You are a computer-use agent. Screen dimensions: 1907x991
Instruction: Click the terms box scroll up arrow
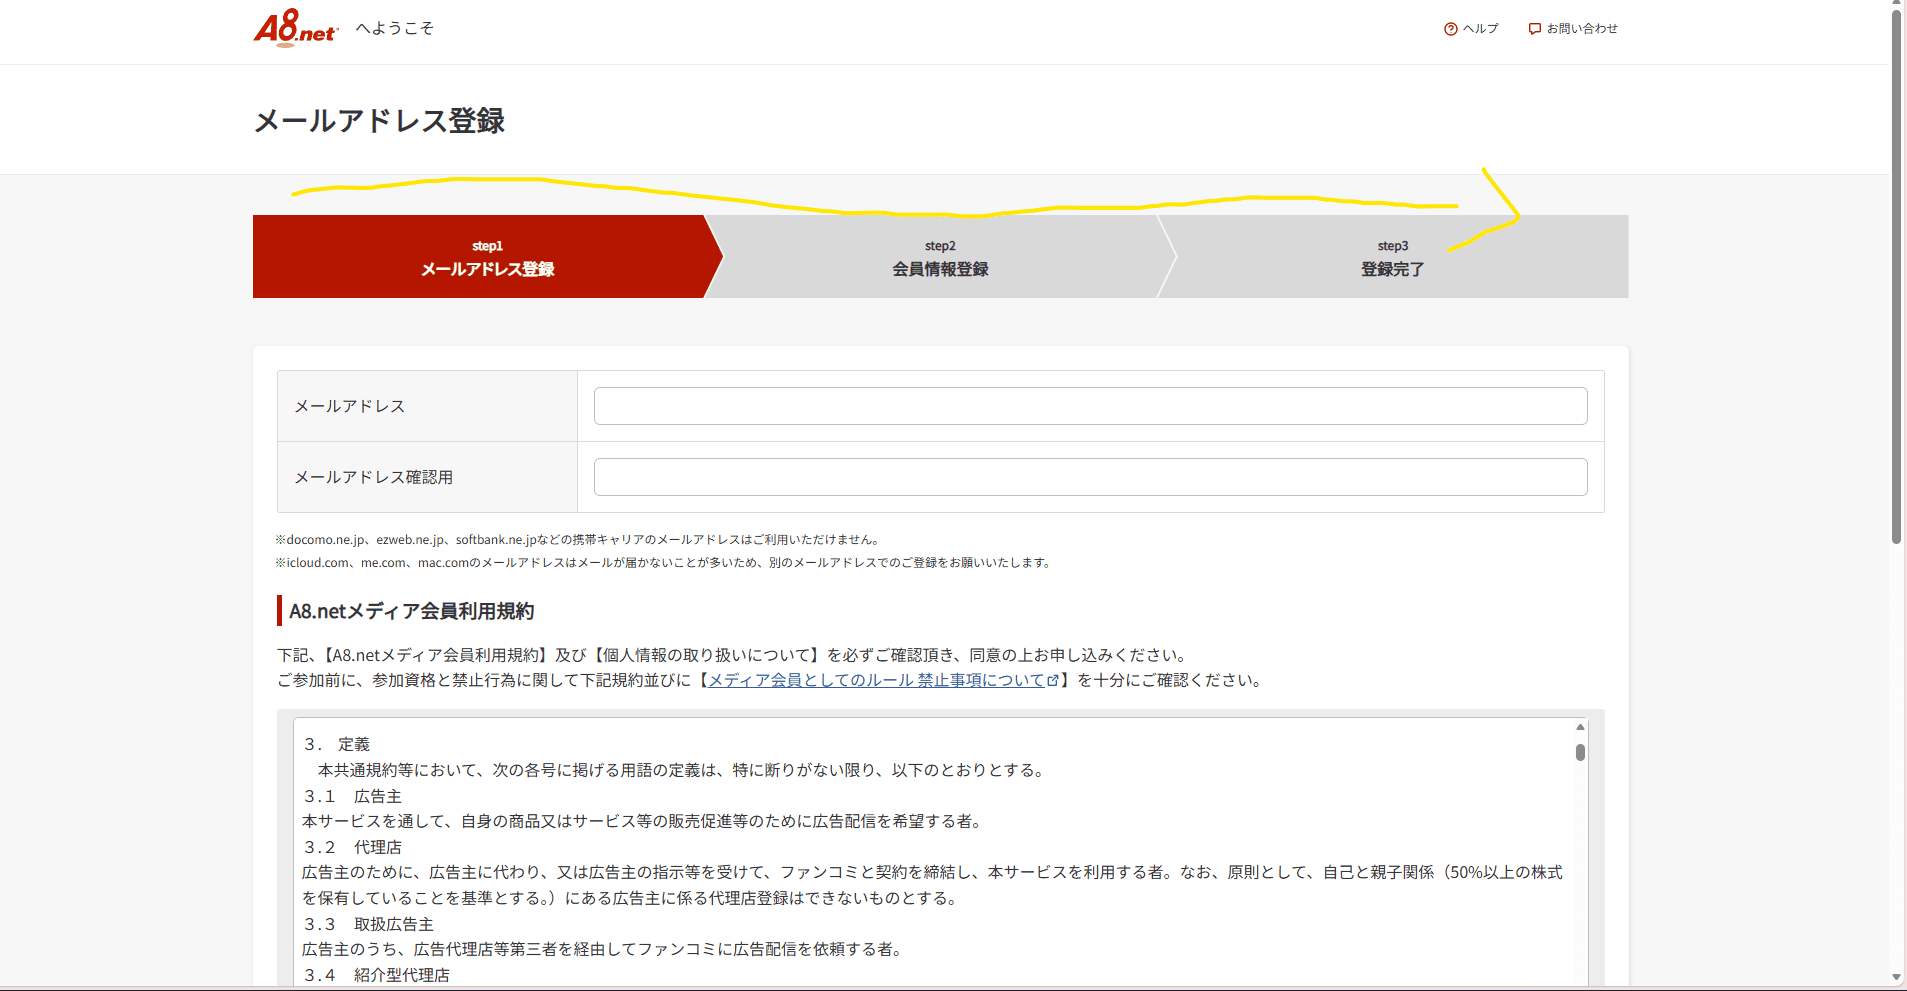pyautogui.click(x=1580, y=727)
